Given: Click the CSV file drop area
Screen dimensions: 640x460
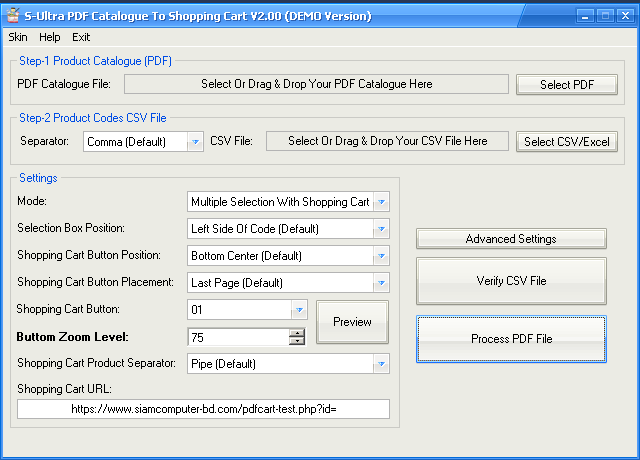Looking at the screenshot, I should tap(387, 141).
